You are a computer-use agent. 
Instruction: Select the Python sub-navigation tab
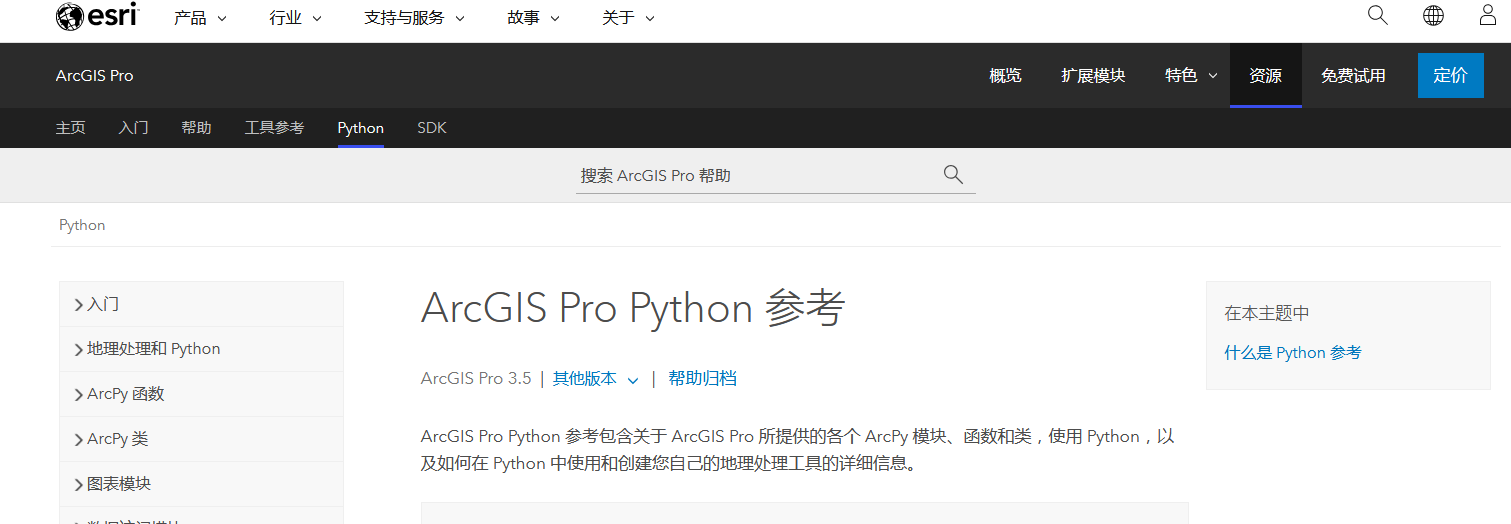click(x=361, y=128)
